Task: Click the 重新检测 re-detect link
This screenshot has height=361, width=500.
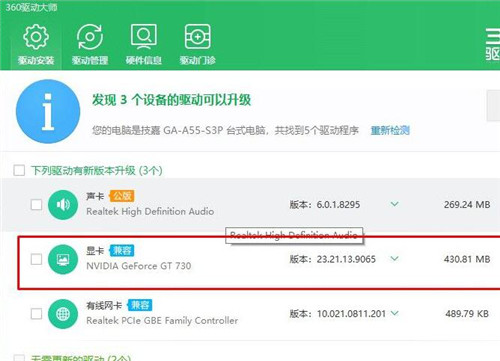Action: (x=390, y=130)
